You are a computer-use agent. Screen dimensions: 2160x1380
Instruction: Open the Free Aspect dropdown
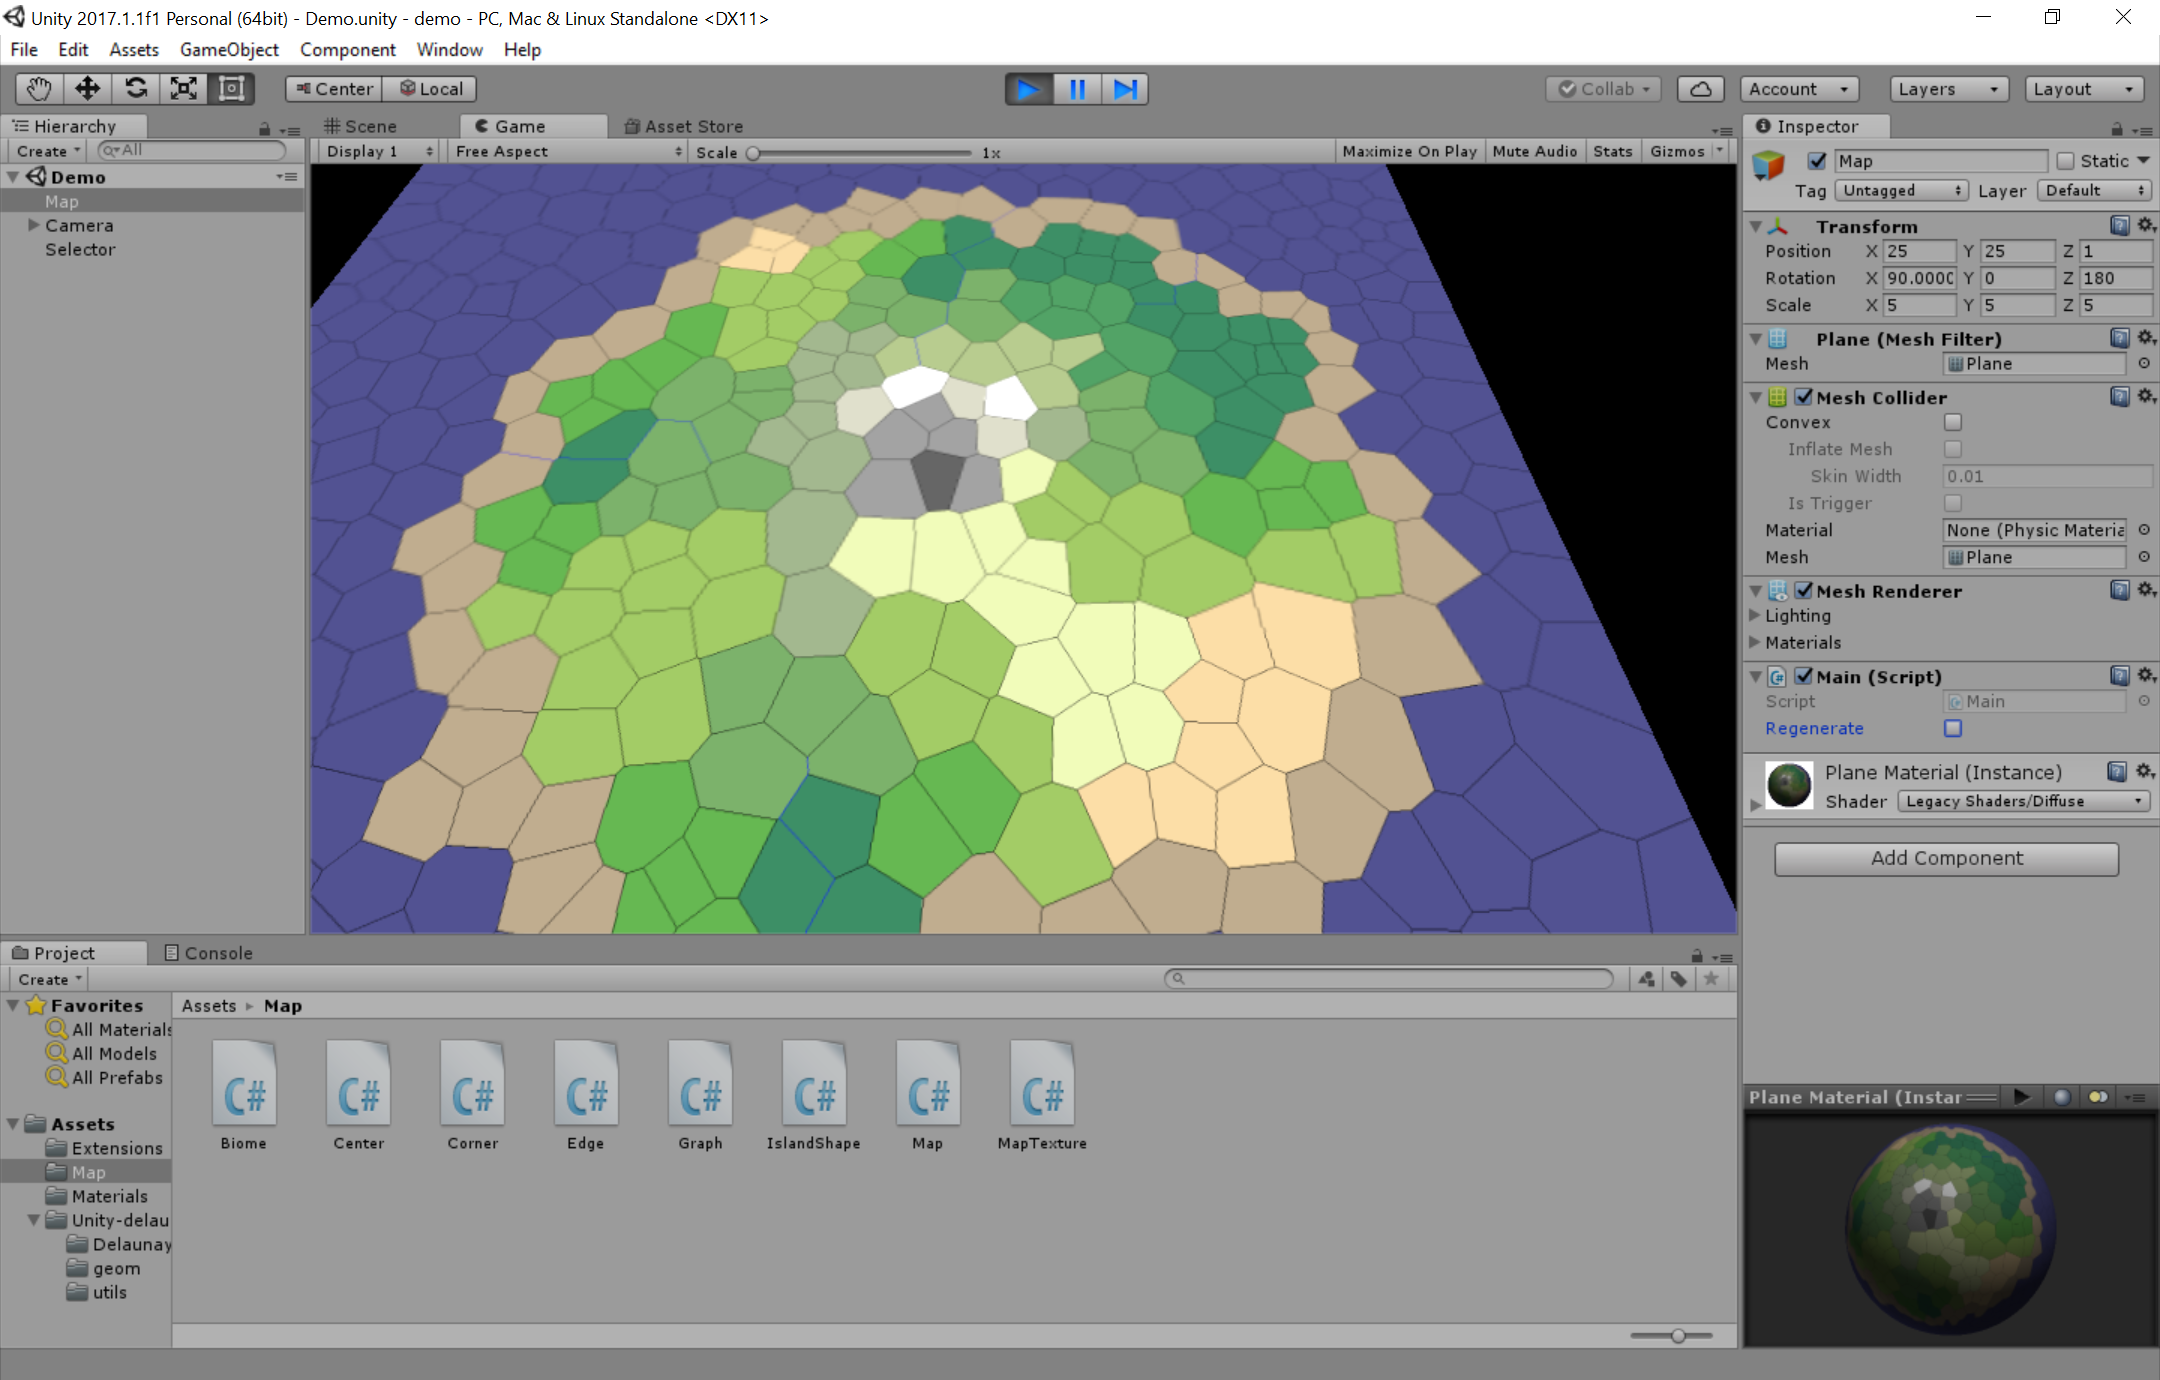pos(568,151)
